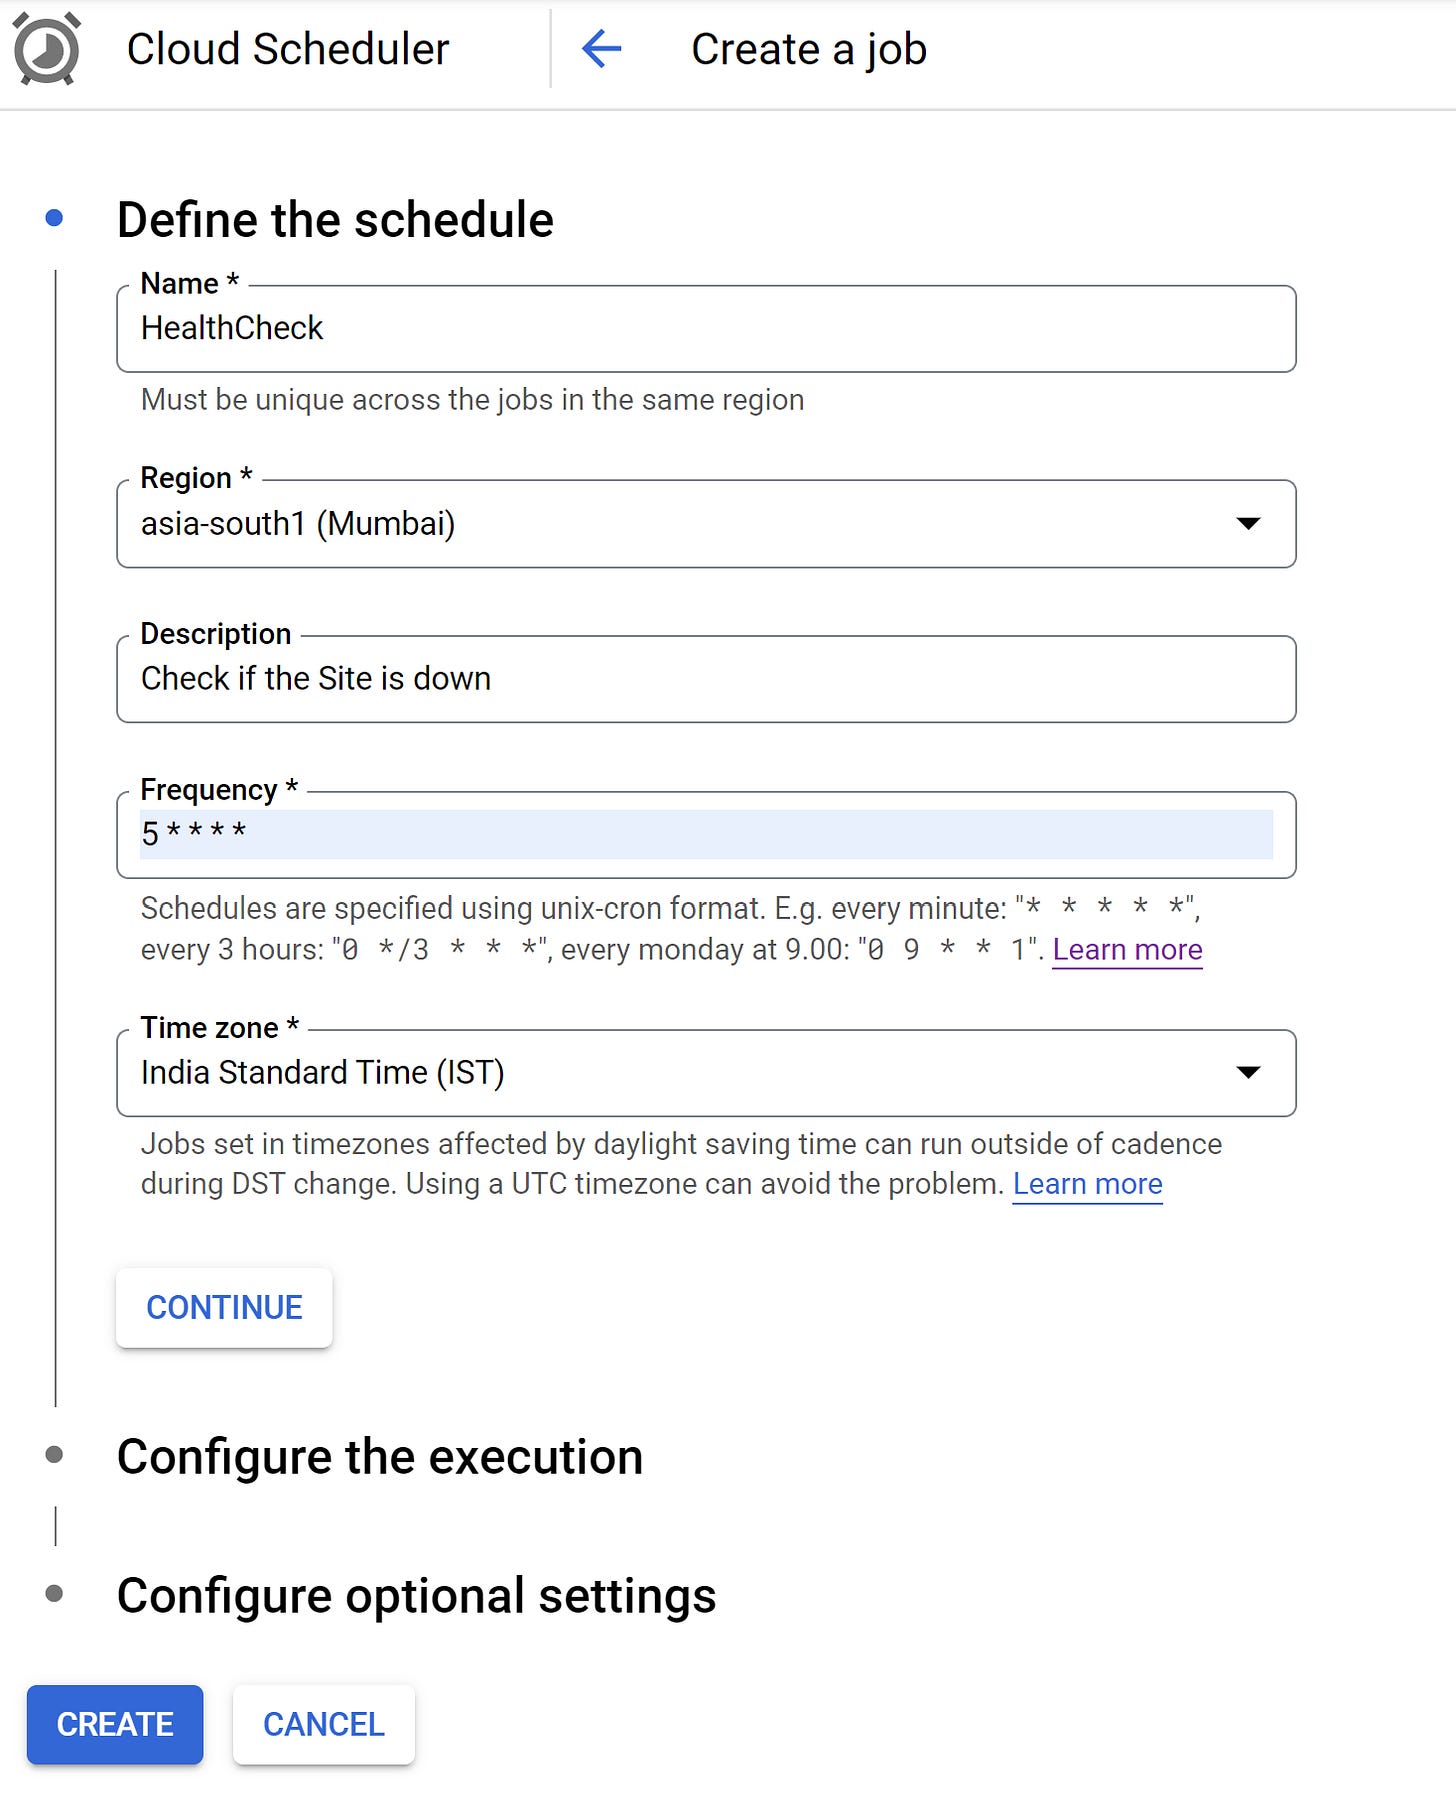Click the India Standard Time (IST) selector
Screen dimensions: 1456x1806
(x=706, y=1073)
